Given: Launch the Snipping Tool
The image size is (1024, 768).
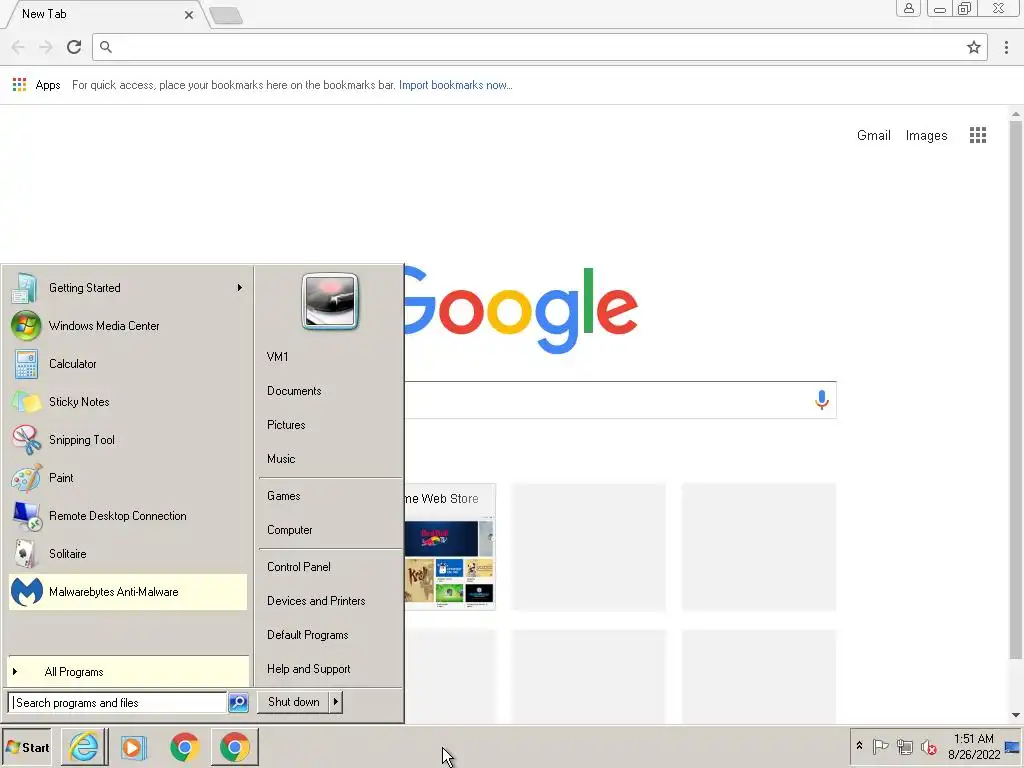Looking at the screenshot, I should coord(128,440).
